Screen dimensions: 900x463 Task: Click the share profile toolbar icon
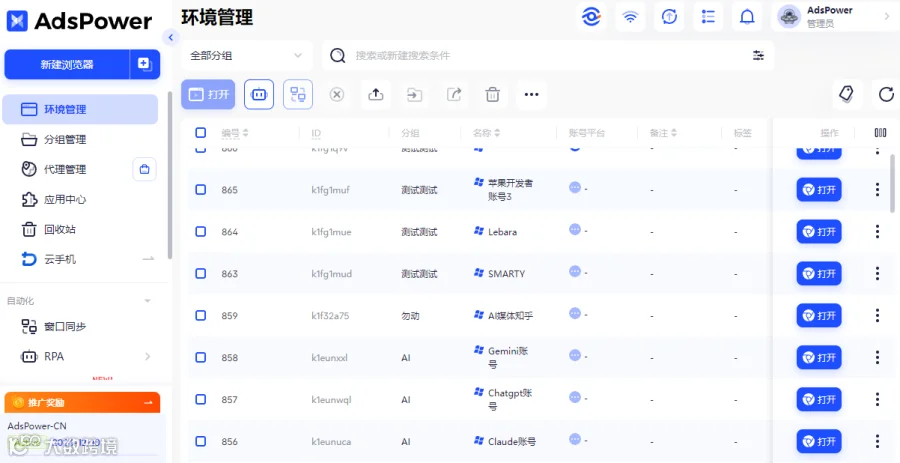pos(454,94)
